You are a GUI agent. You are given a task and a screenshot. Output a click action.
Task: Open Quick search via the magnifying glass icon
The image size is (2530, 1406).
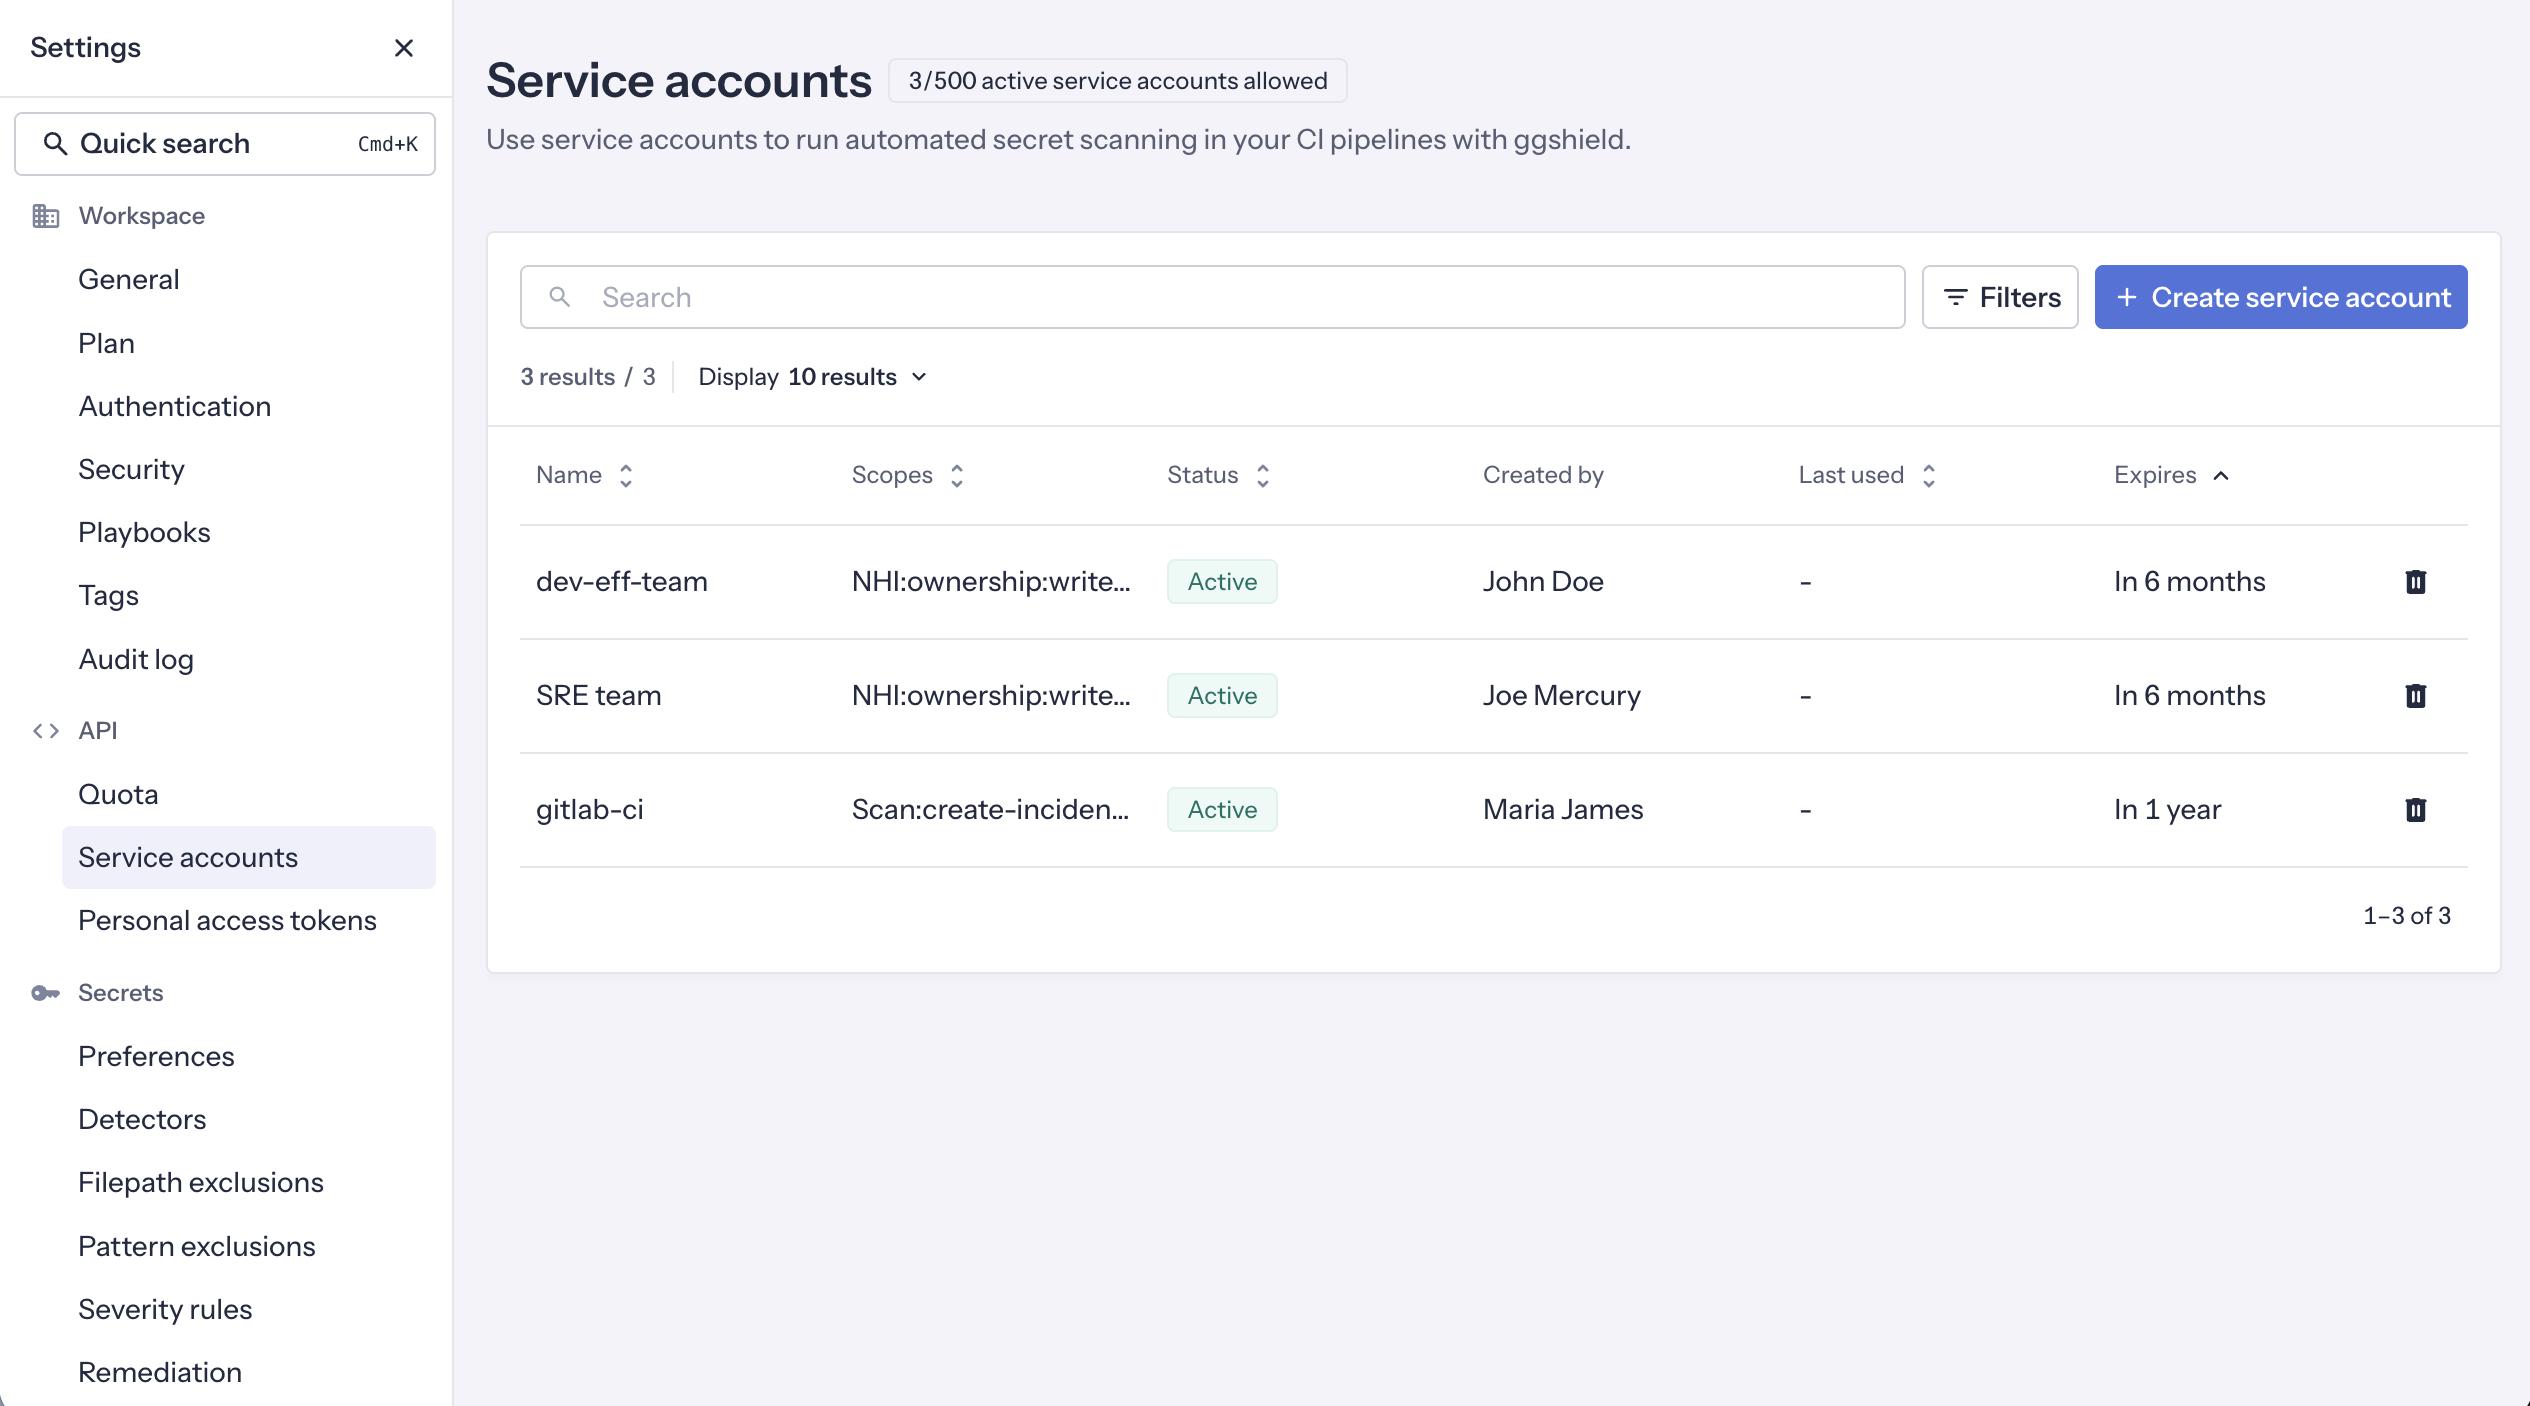click(x=57, y=143)
